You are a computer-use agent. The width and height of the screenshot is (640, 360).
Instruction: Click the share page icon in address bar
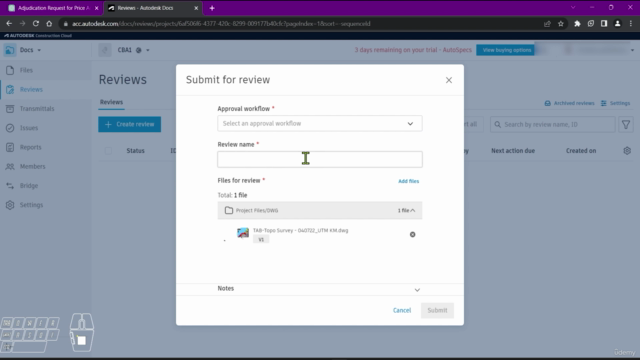[x=547, y=24]
